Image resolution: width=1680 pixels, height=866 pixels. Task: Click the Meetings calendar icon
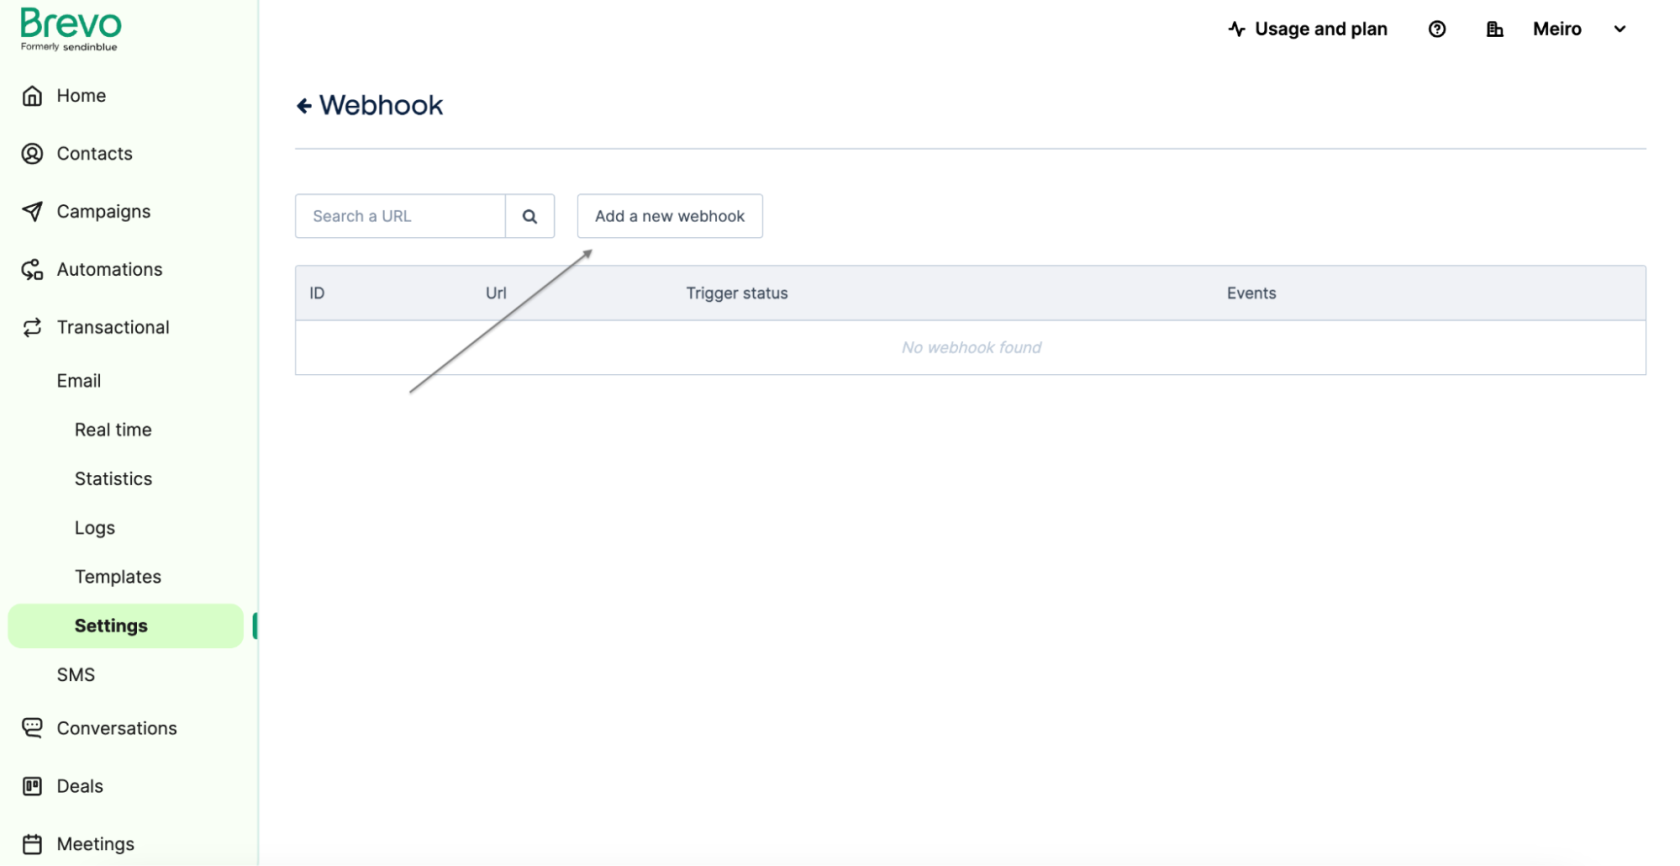tap(33, 844)
